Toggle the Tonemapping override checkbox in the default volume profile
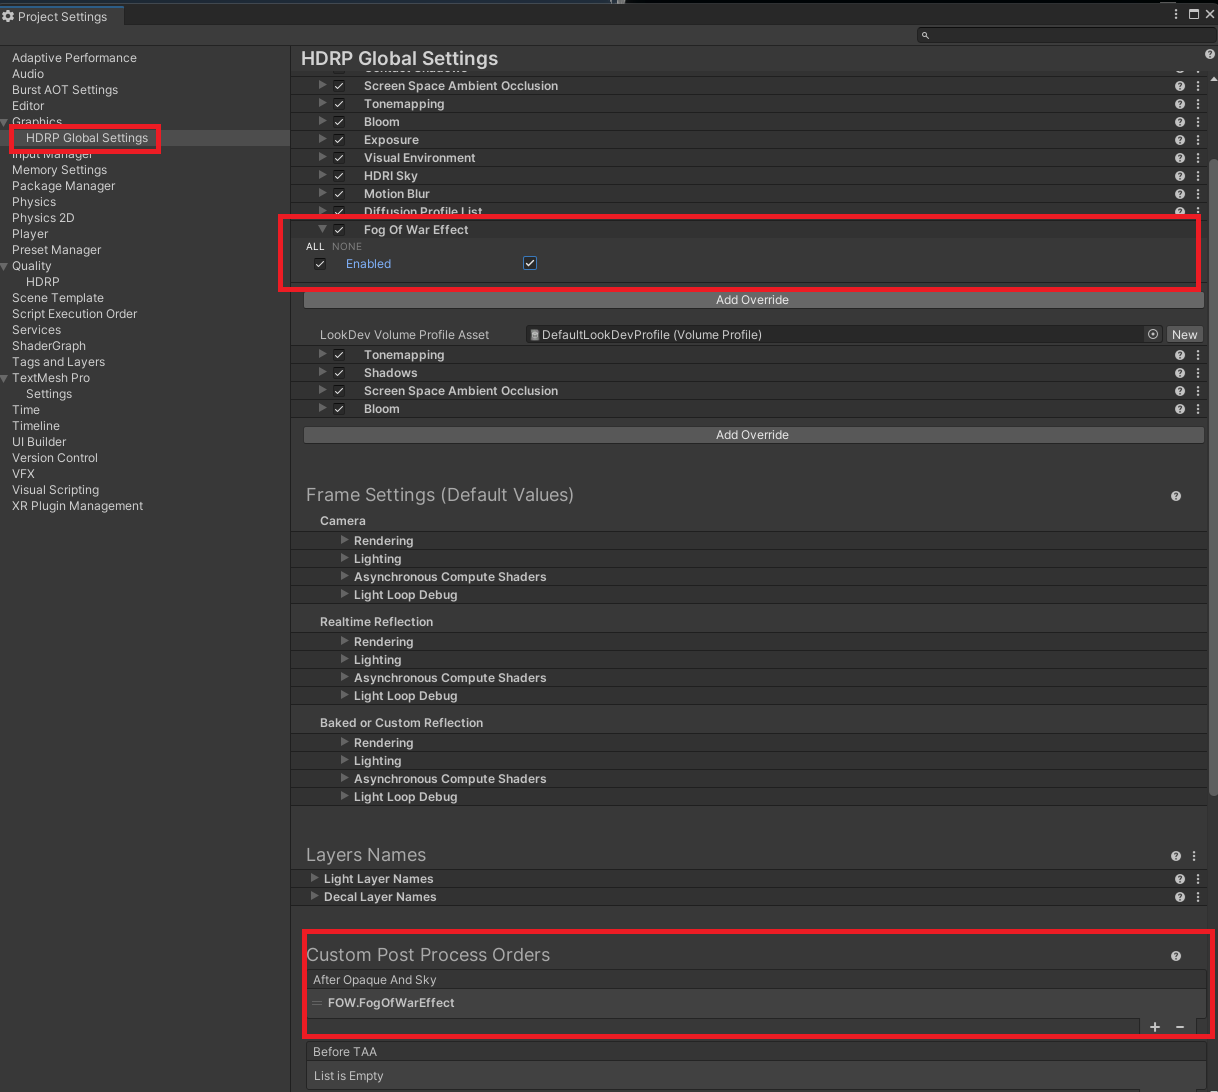 pyautogui.click(x=339, y=104)
